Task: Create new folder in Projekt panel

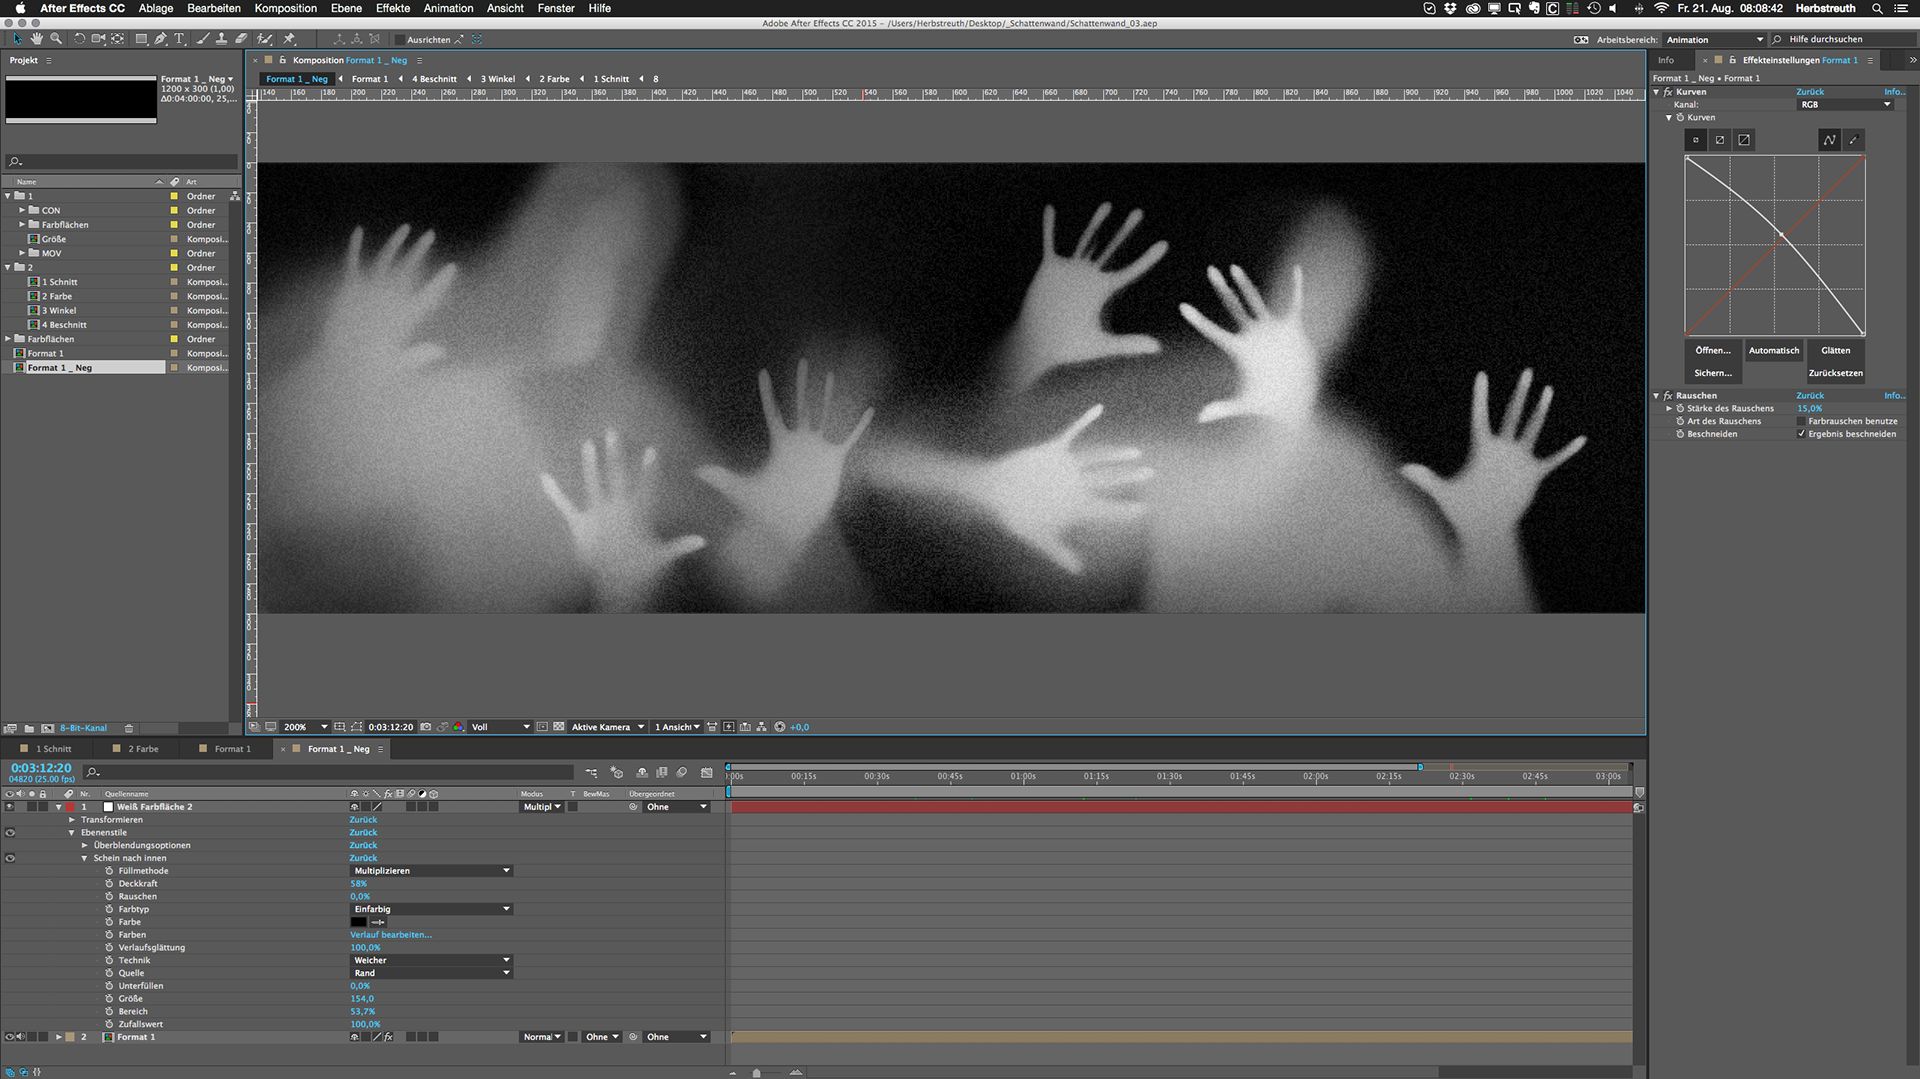Action: tap(29, 728)
